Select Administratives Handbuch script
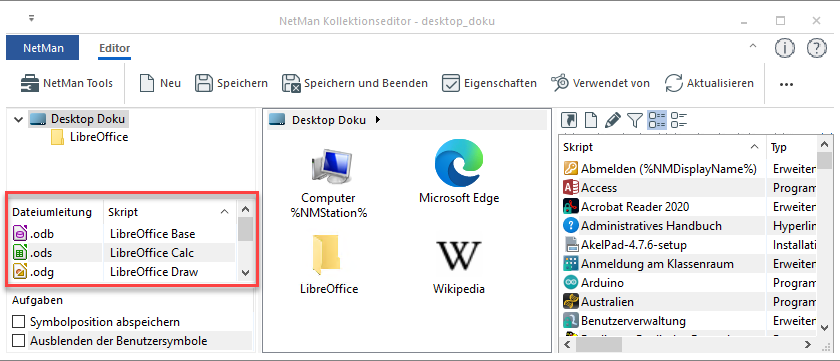 [x=651, y=226]
